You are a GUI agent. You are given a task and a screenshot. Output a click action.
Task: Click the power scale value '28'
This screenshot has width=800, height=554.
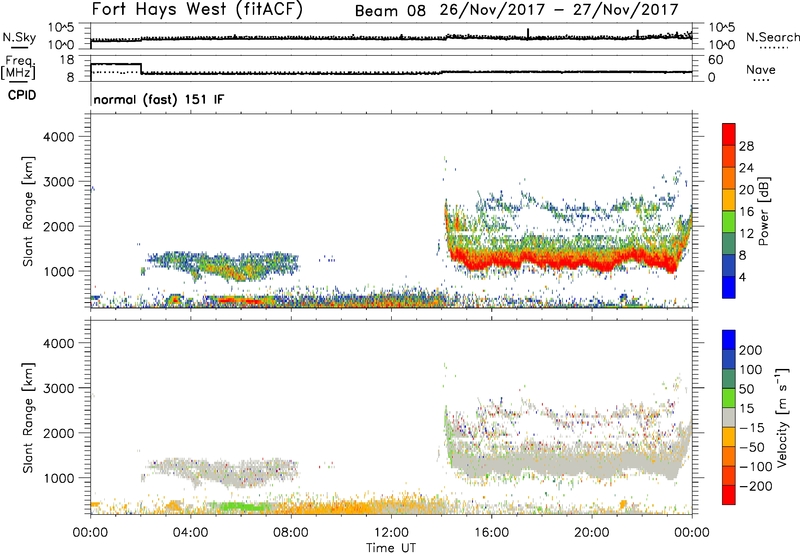click(x=746, y=146)
